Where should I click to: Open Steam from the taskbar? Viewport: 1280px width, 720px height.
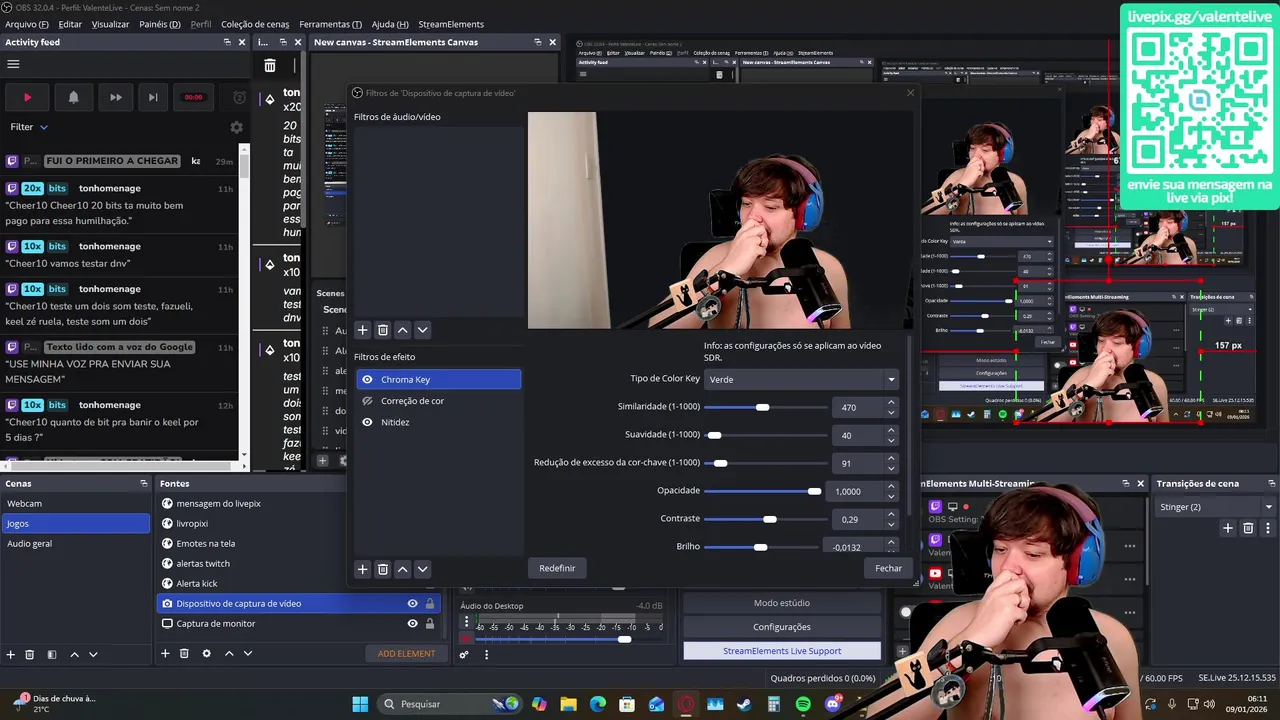(x=744, y=704)
